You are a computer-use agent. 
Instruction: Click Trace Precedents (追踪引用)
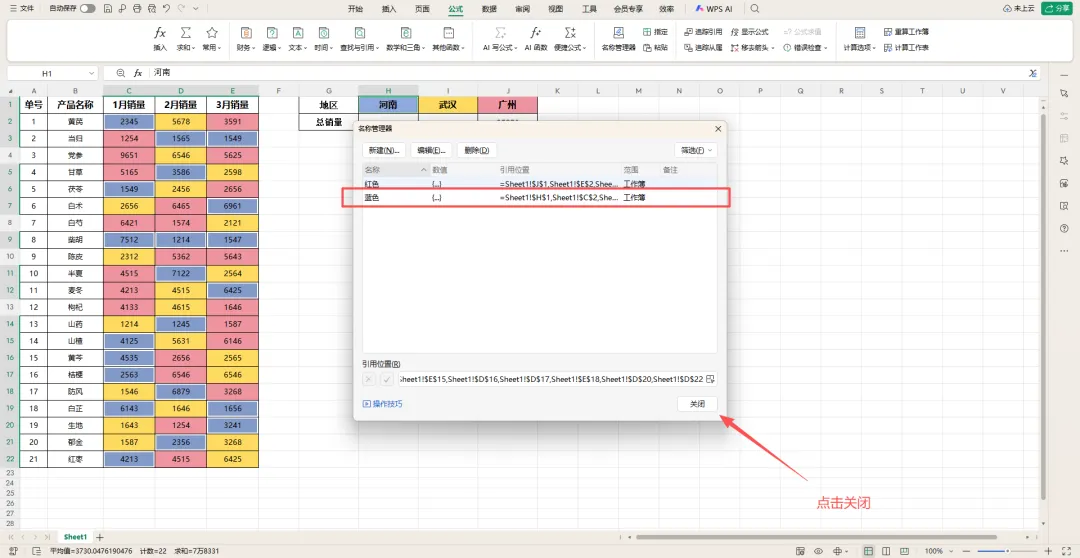[703, 32]
